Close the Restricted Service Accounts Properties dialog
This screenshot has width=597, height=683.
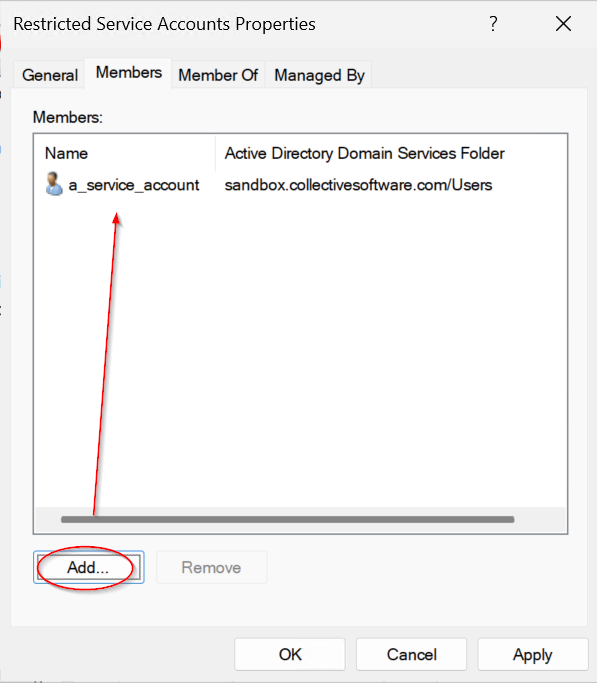tap(563, 24)
